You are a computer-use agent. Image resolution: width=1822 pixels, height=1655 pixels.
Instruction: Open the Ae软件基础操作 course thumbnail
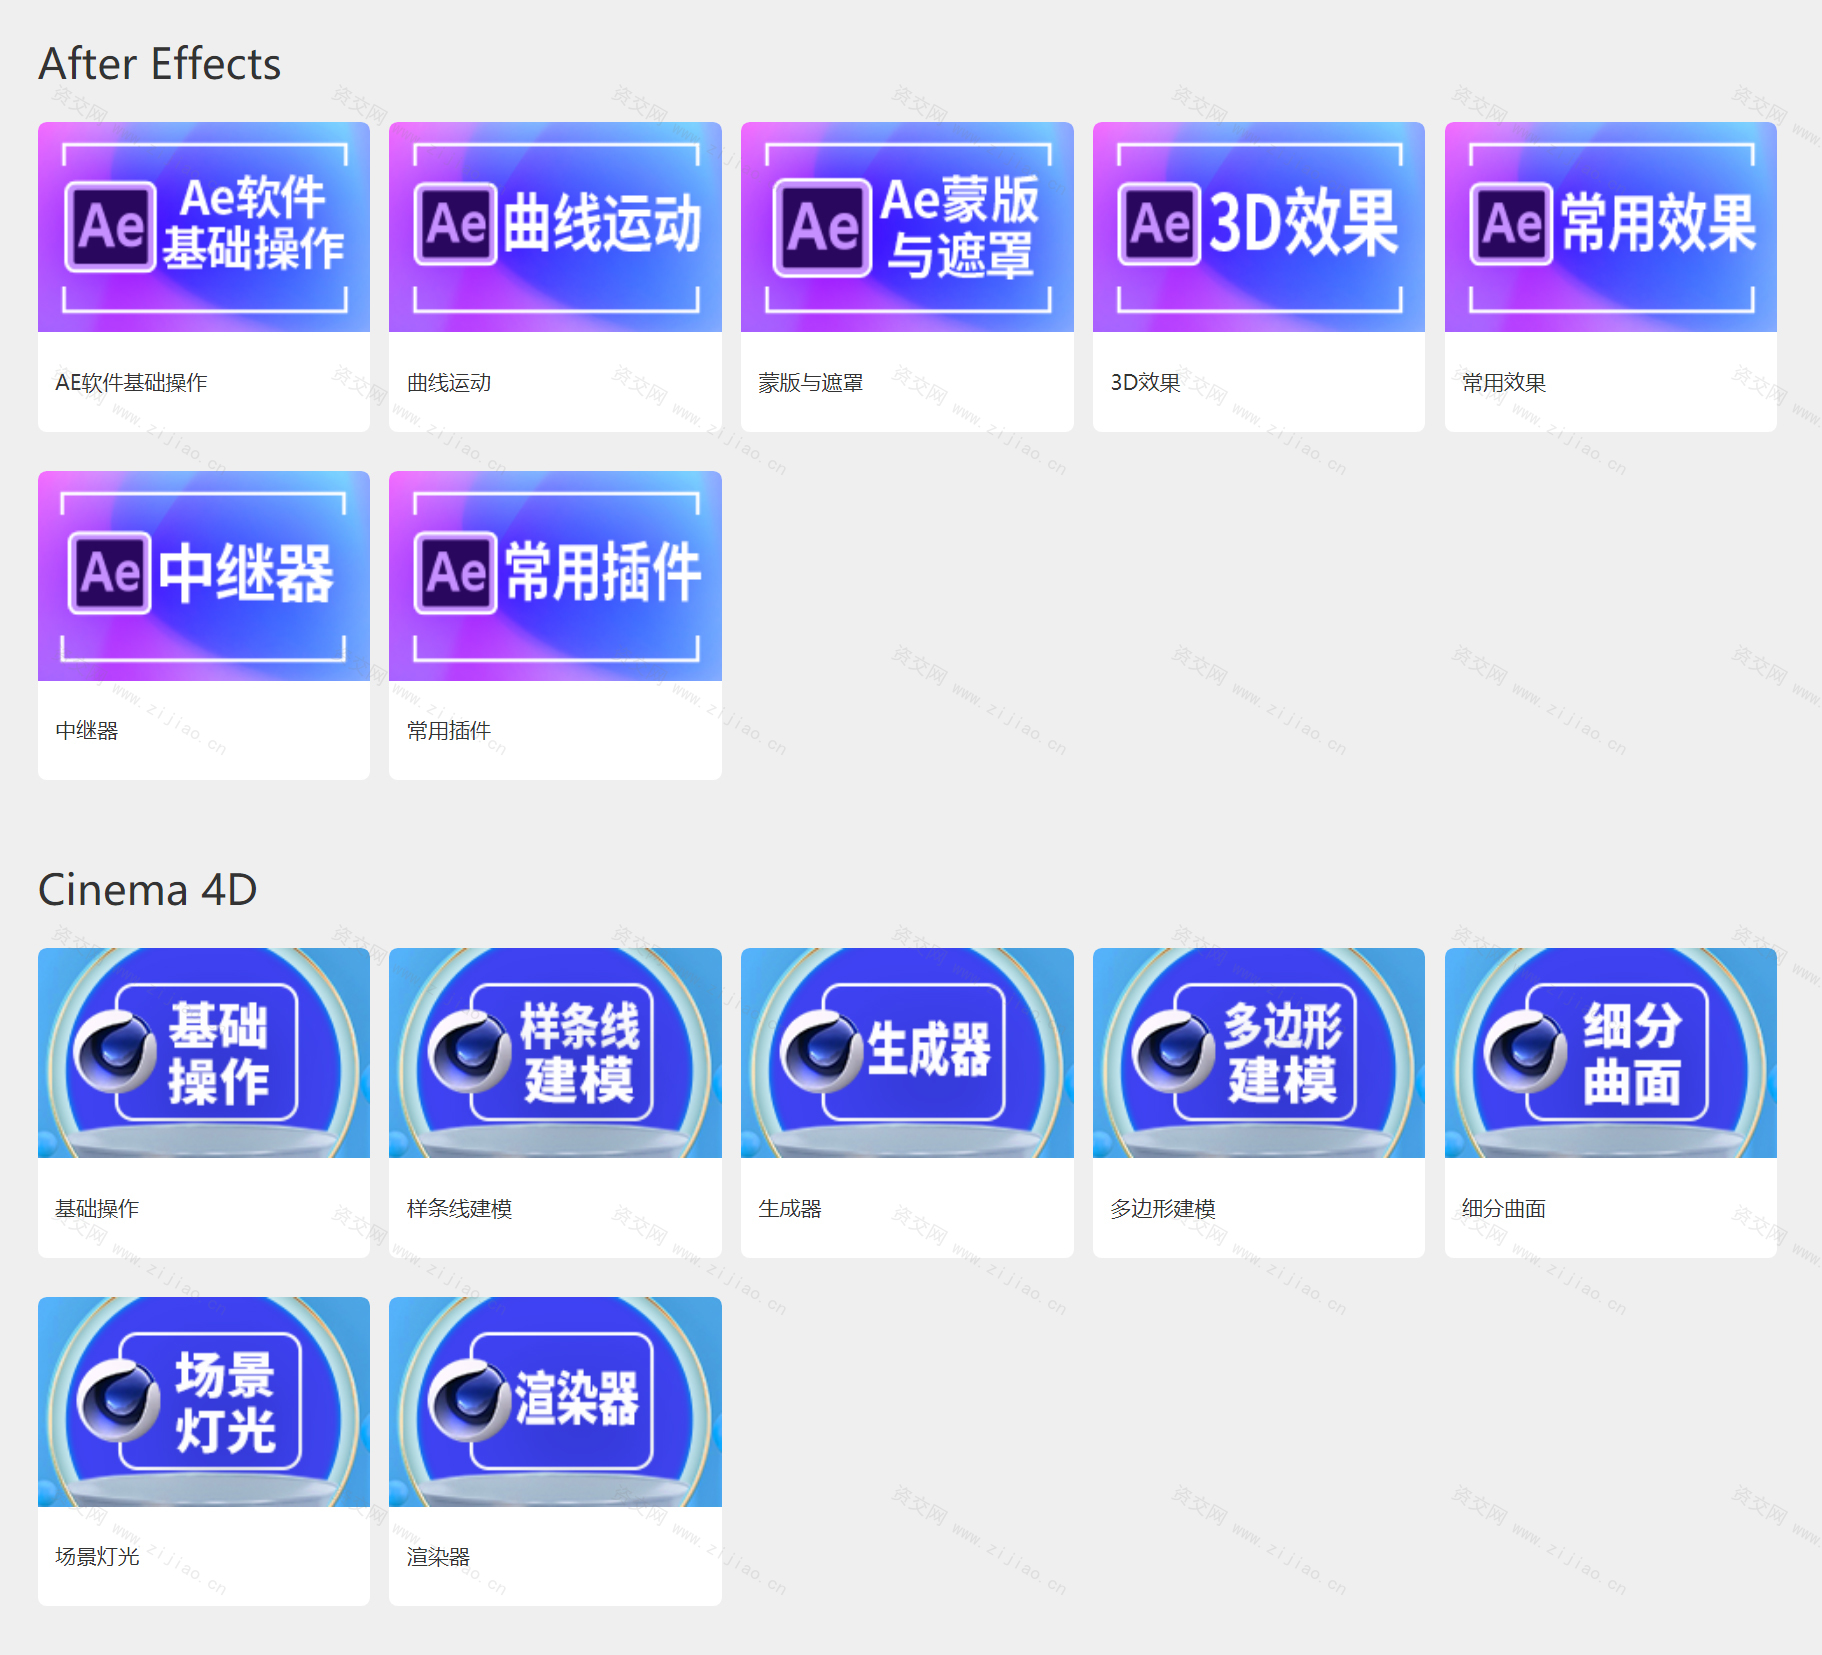pos(204,227)
